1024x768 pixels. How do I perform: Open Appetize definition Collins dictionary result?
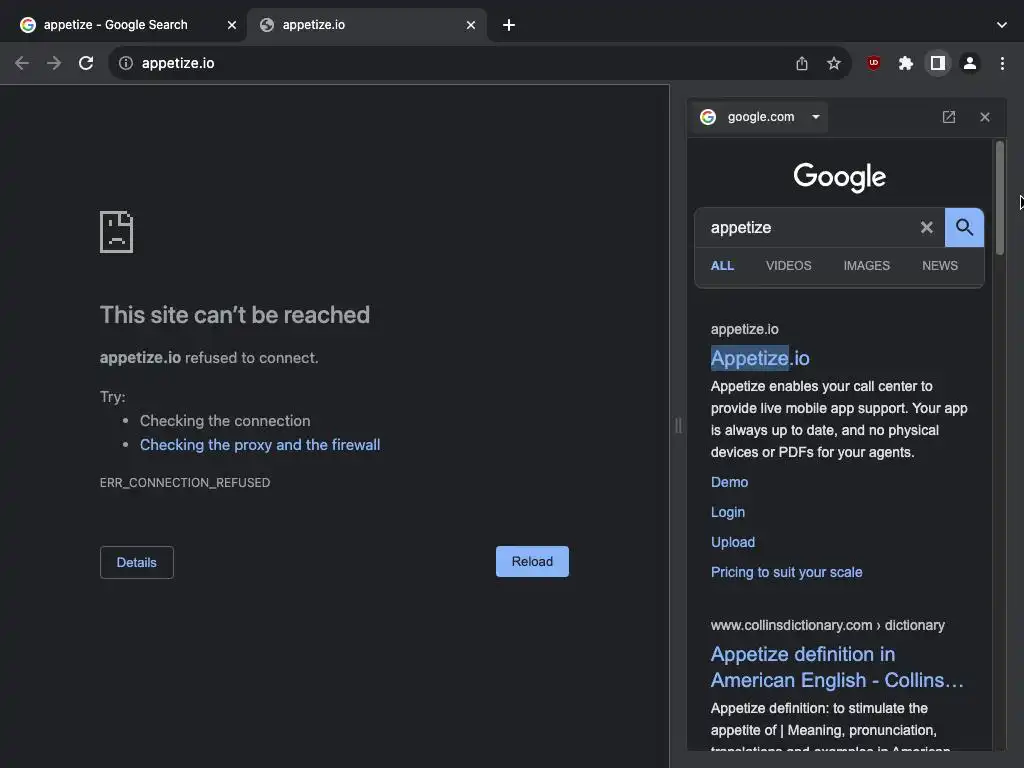click(x=837, y=667)
